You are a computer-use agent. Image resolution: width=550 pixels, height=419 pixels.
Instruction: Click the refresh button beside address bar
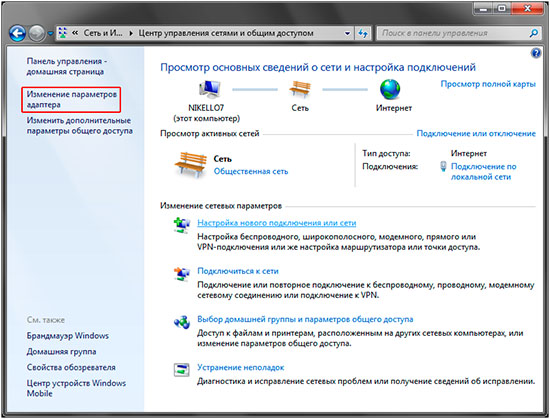pos(363,33)
